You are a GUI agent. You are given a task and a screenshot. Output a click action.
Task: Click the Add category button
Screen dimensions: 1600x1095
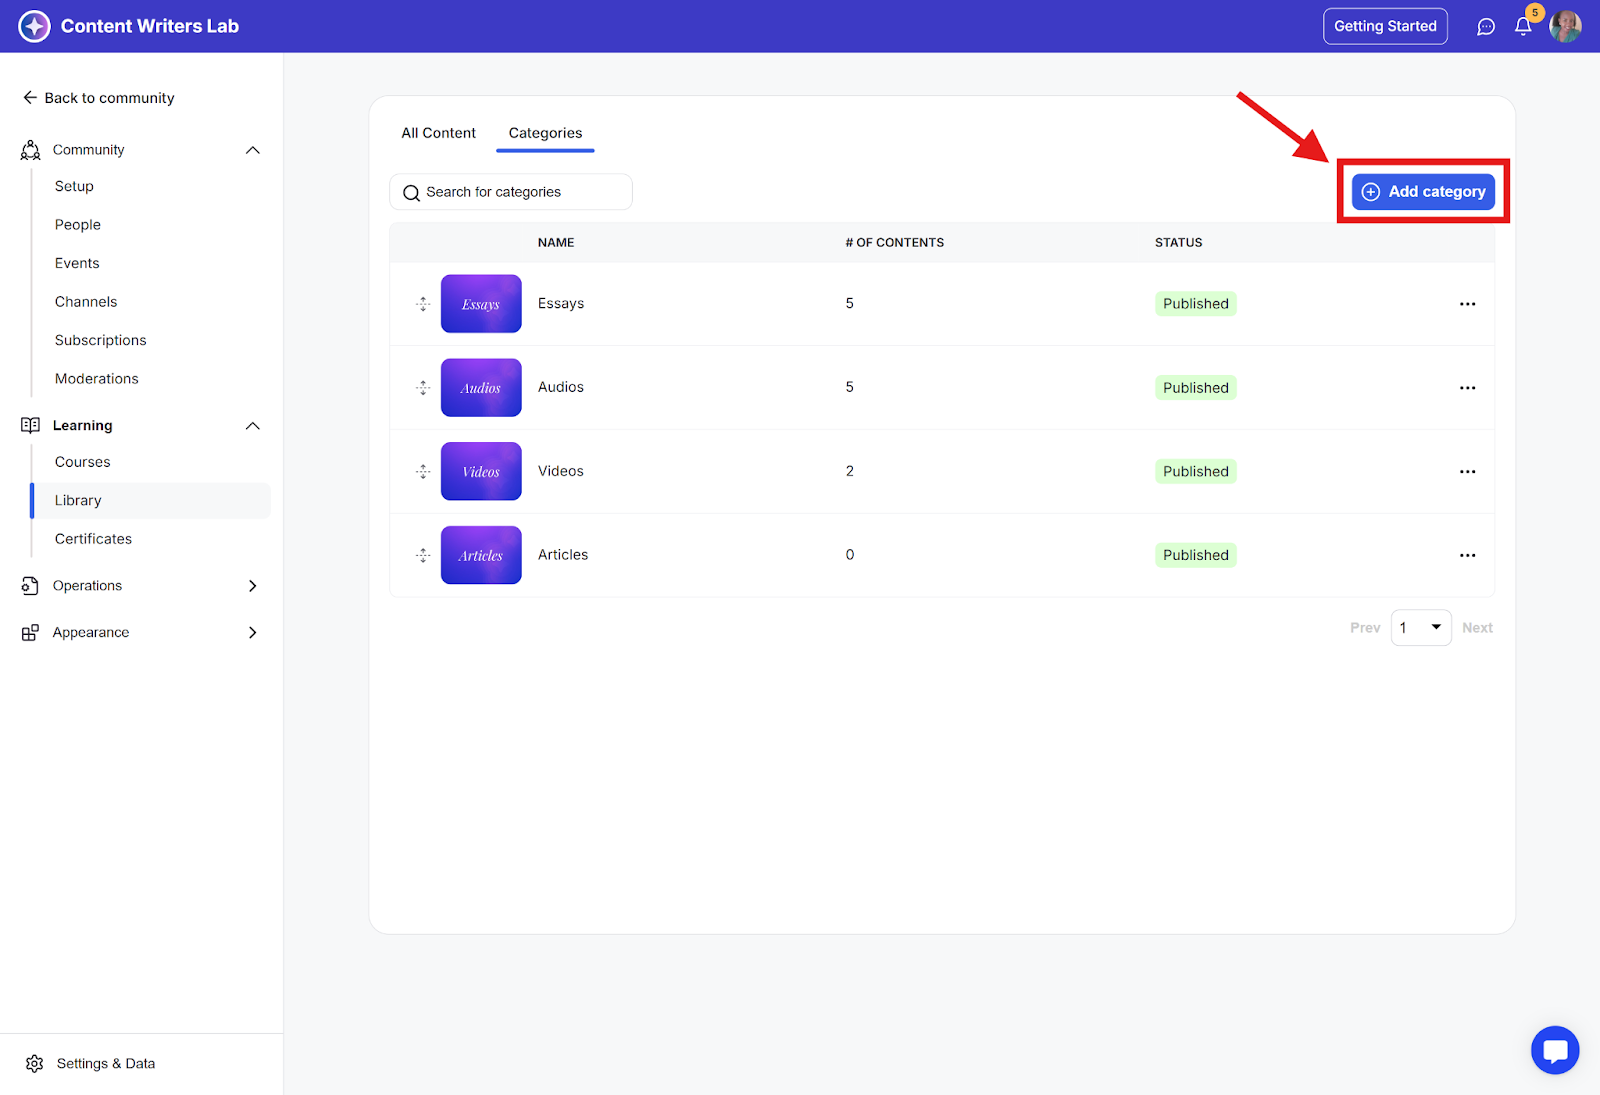(x=1423, y=192)
